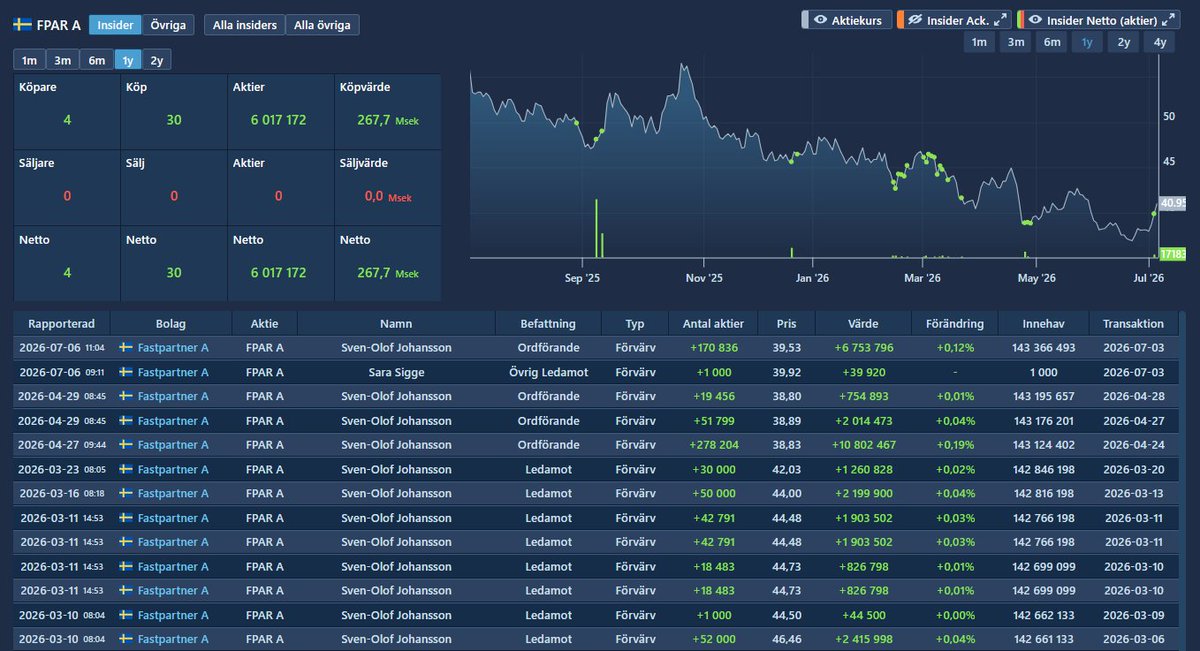Sort table by Förändring column
Image resolution: width=1200 pixels, height=651 pixels.
click(955, 323)
